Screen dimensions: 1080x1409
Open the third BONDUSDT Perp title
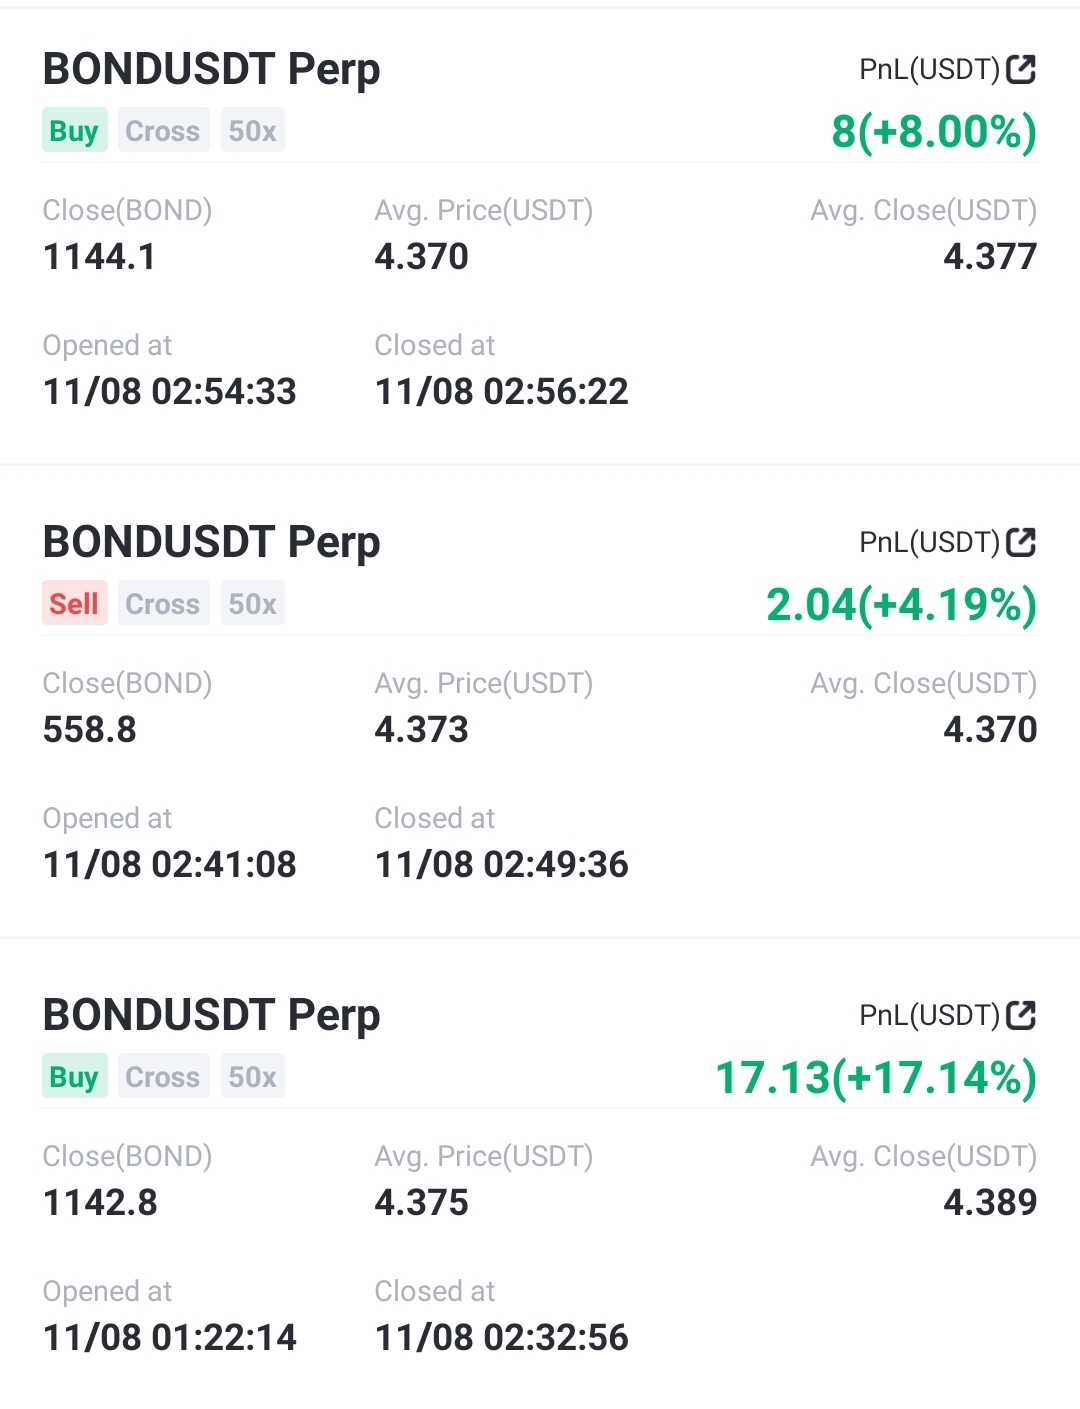[211, 1015]
